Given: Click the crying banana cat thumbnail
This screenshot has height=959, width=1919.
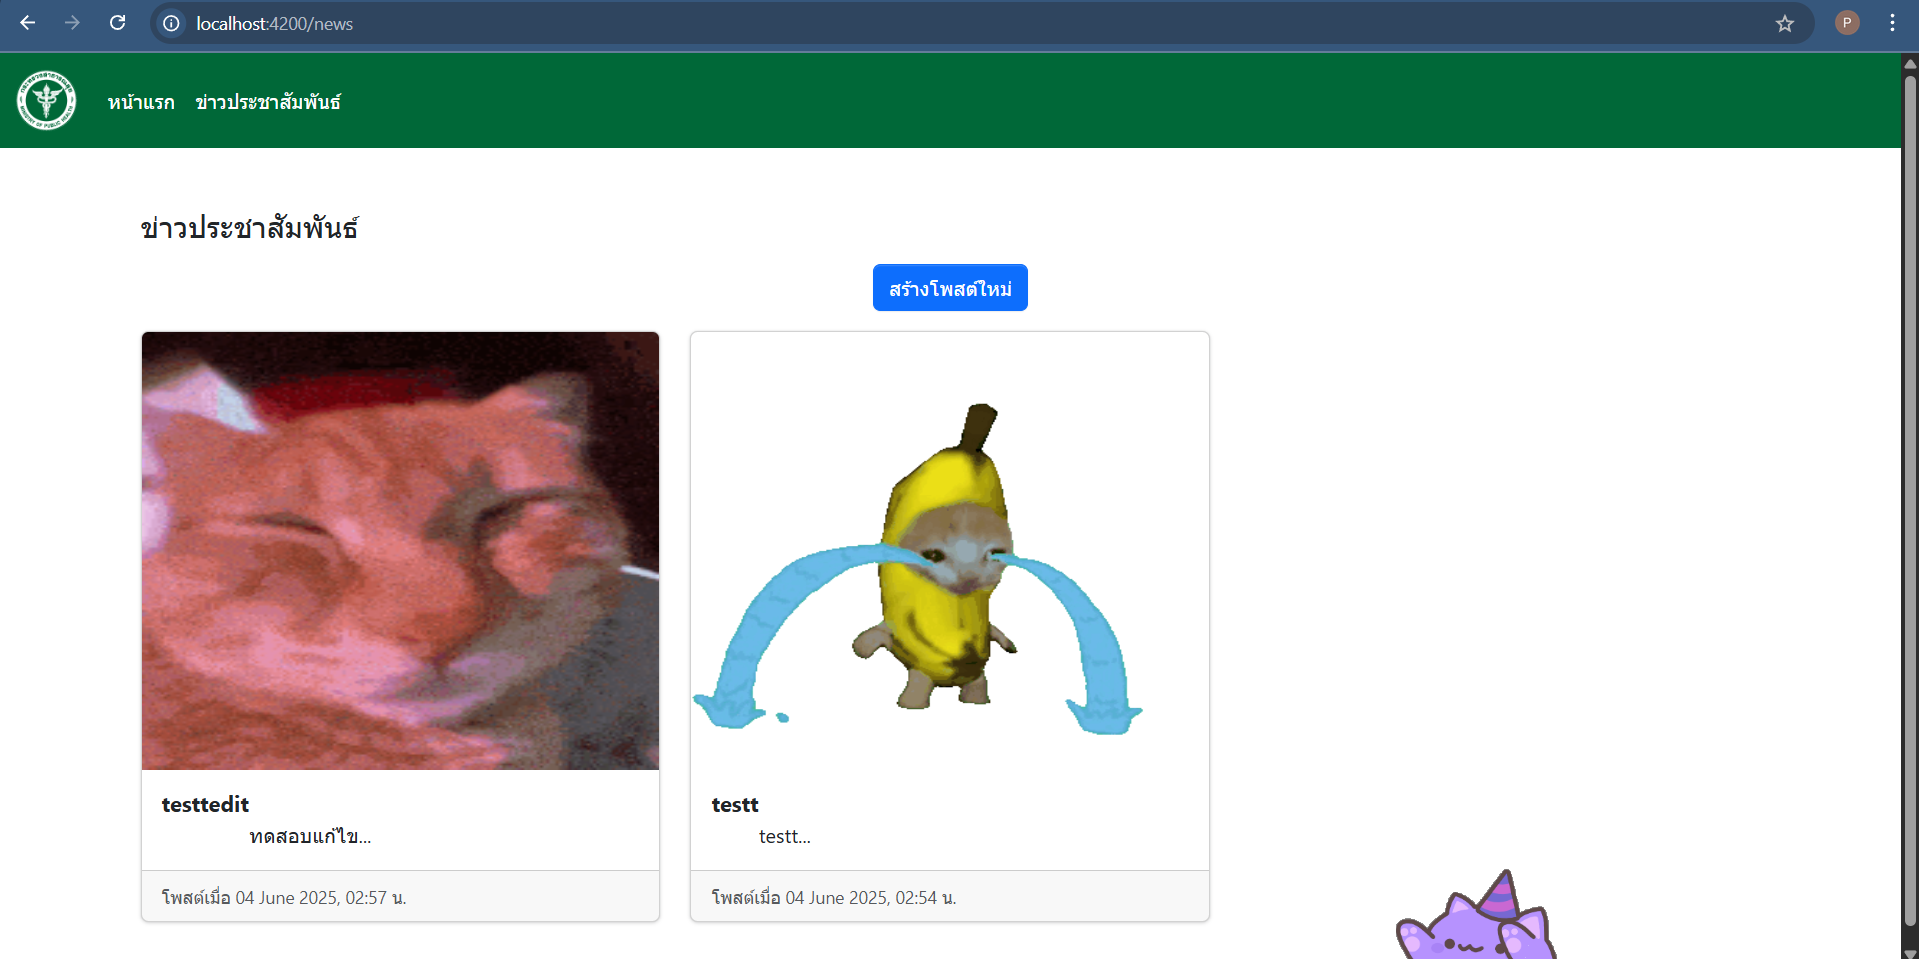Looking at the screenshot, I should click(x=950, y=551).
